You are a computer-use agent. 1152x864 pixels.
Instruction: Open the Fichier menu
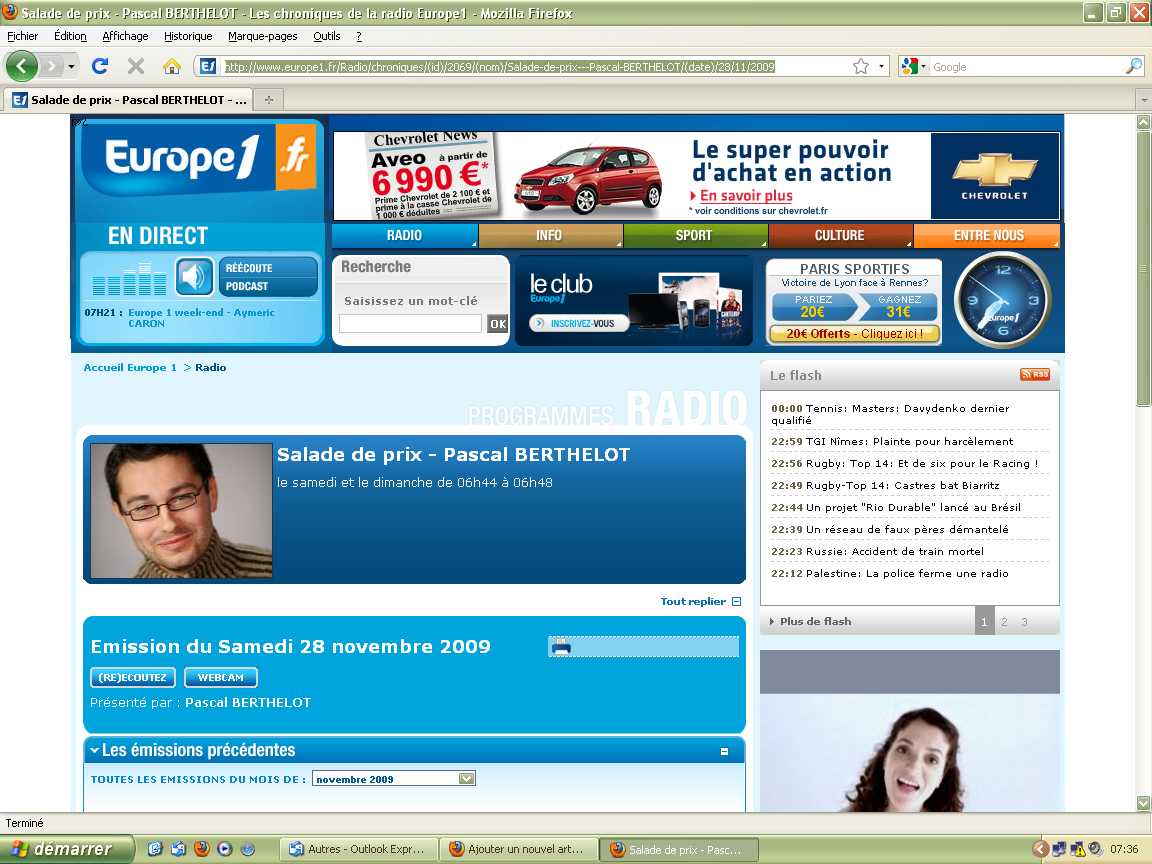tap(22, 36)
